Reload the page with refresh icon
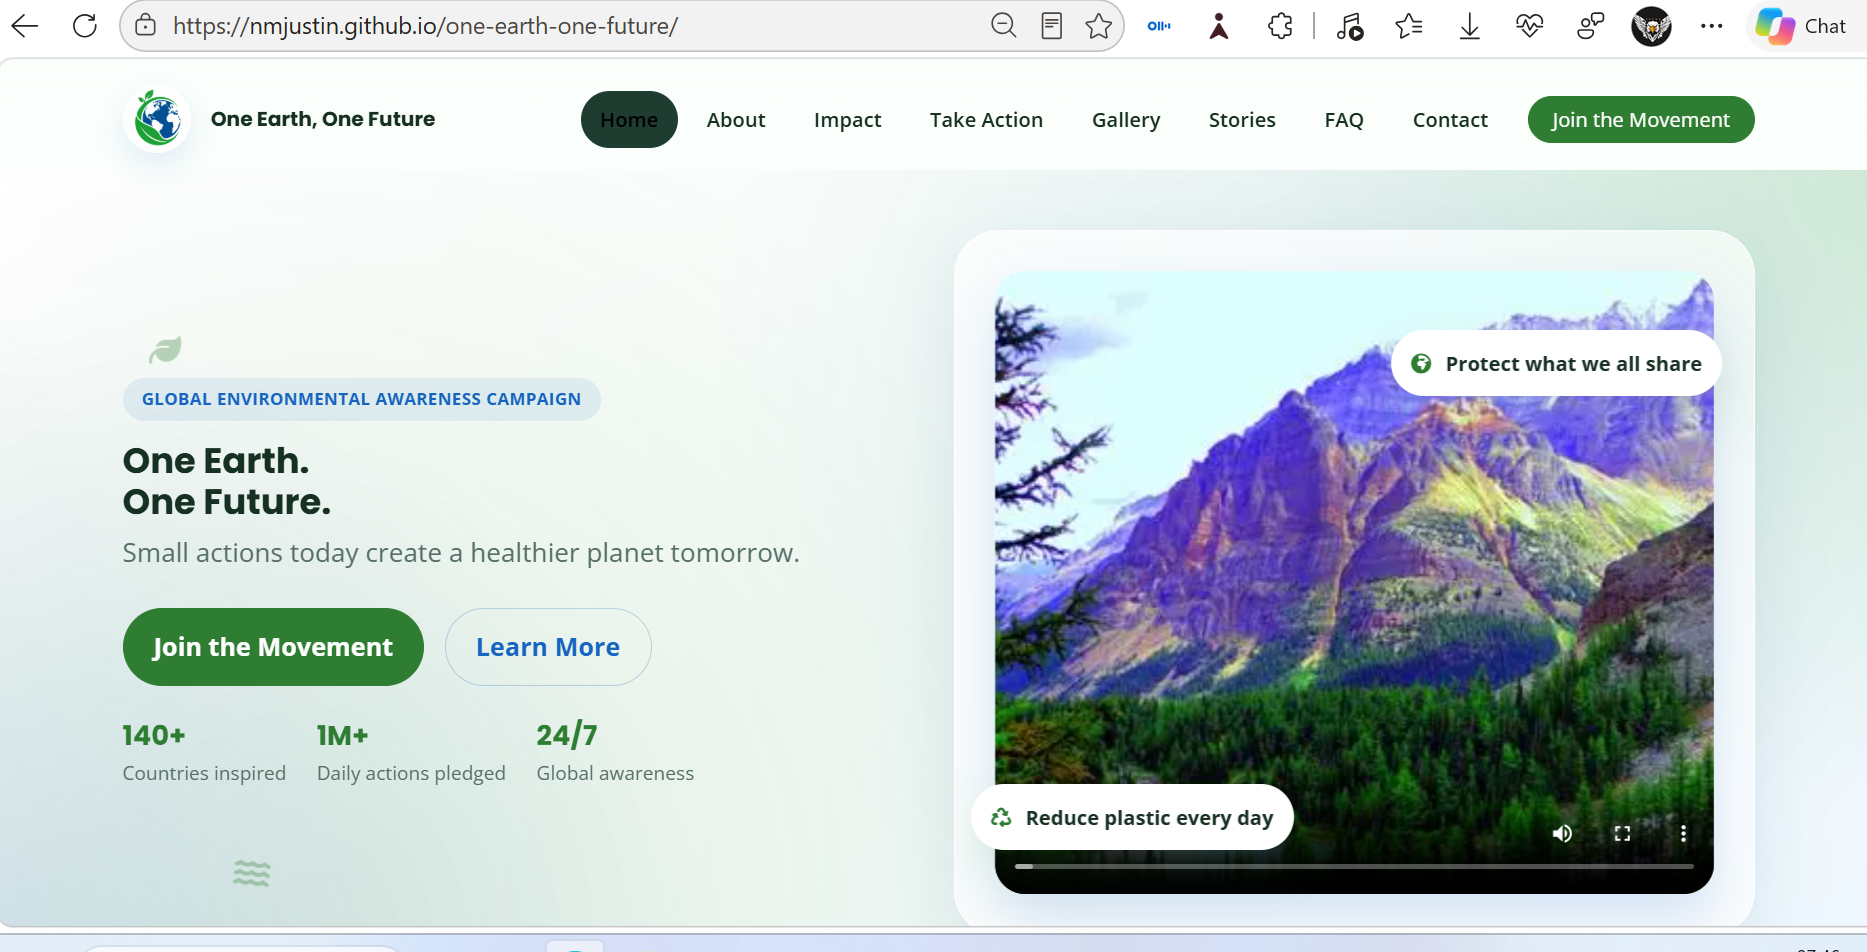 (85, 26)
